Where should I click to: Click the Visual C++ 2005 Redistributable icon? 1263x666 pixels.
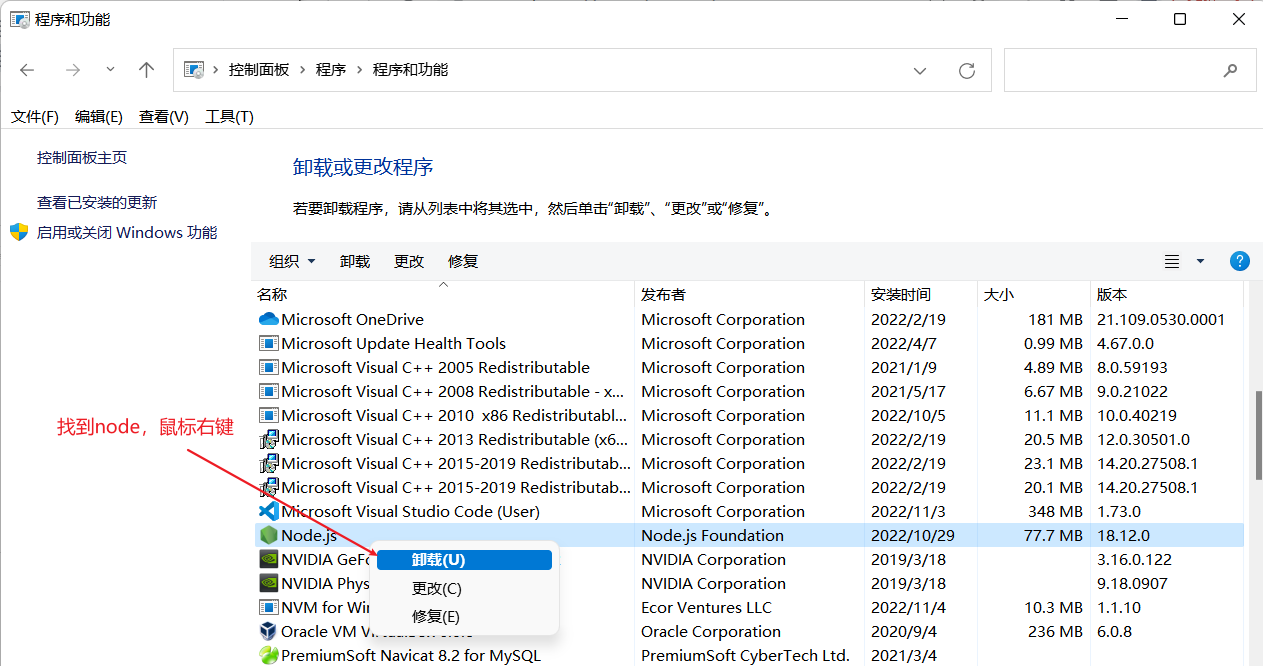coord(268,368)
